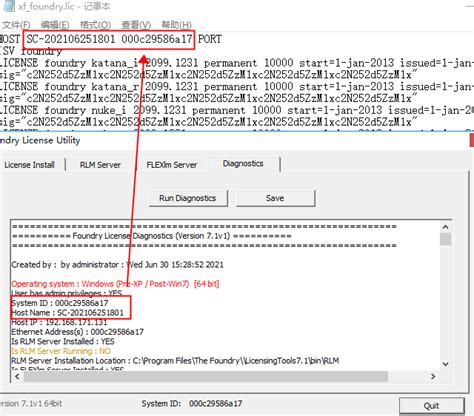Image resolution: width=474 pixels, height=416 pixels.
Task: Click the 'Ethernet Address(s)' line
Action: click(x=78, y=332)
